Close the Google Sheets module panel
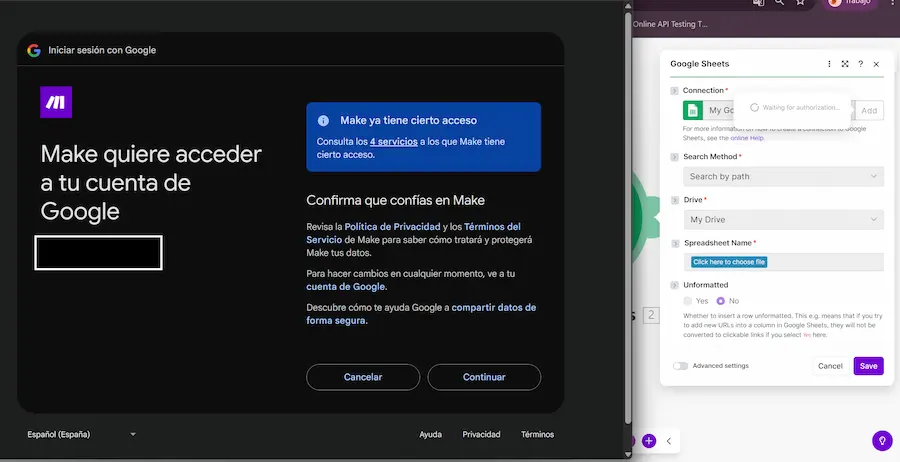 876,64
